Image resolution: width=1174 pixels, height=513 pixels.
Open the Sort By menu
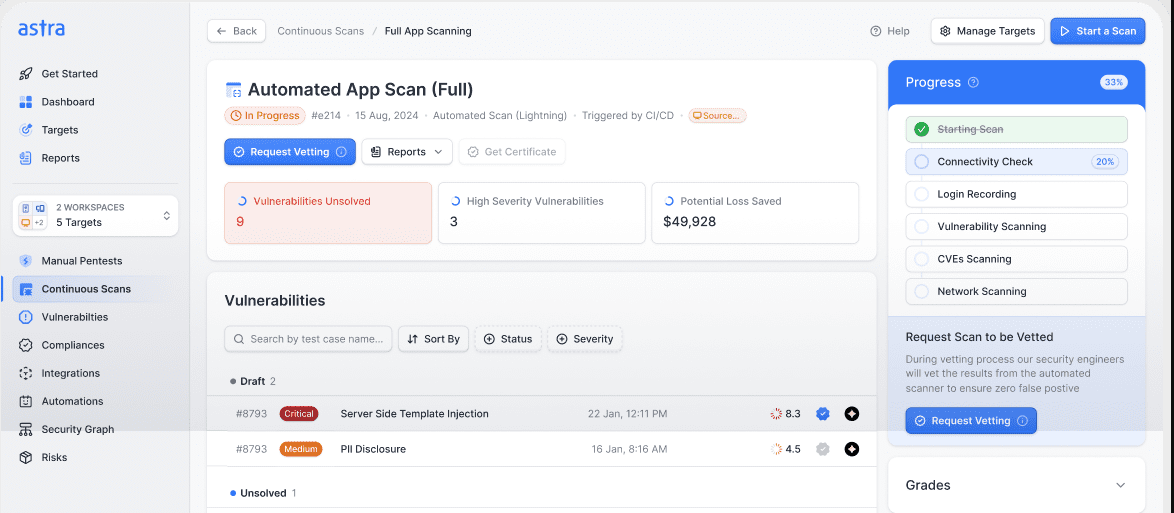(x=434, y=339)
